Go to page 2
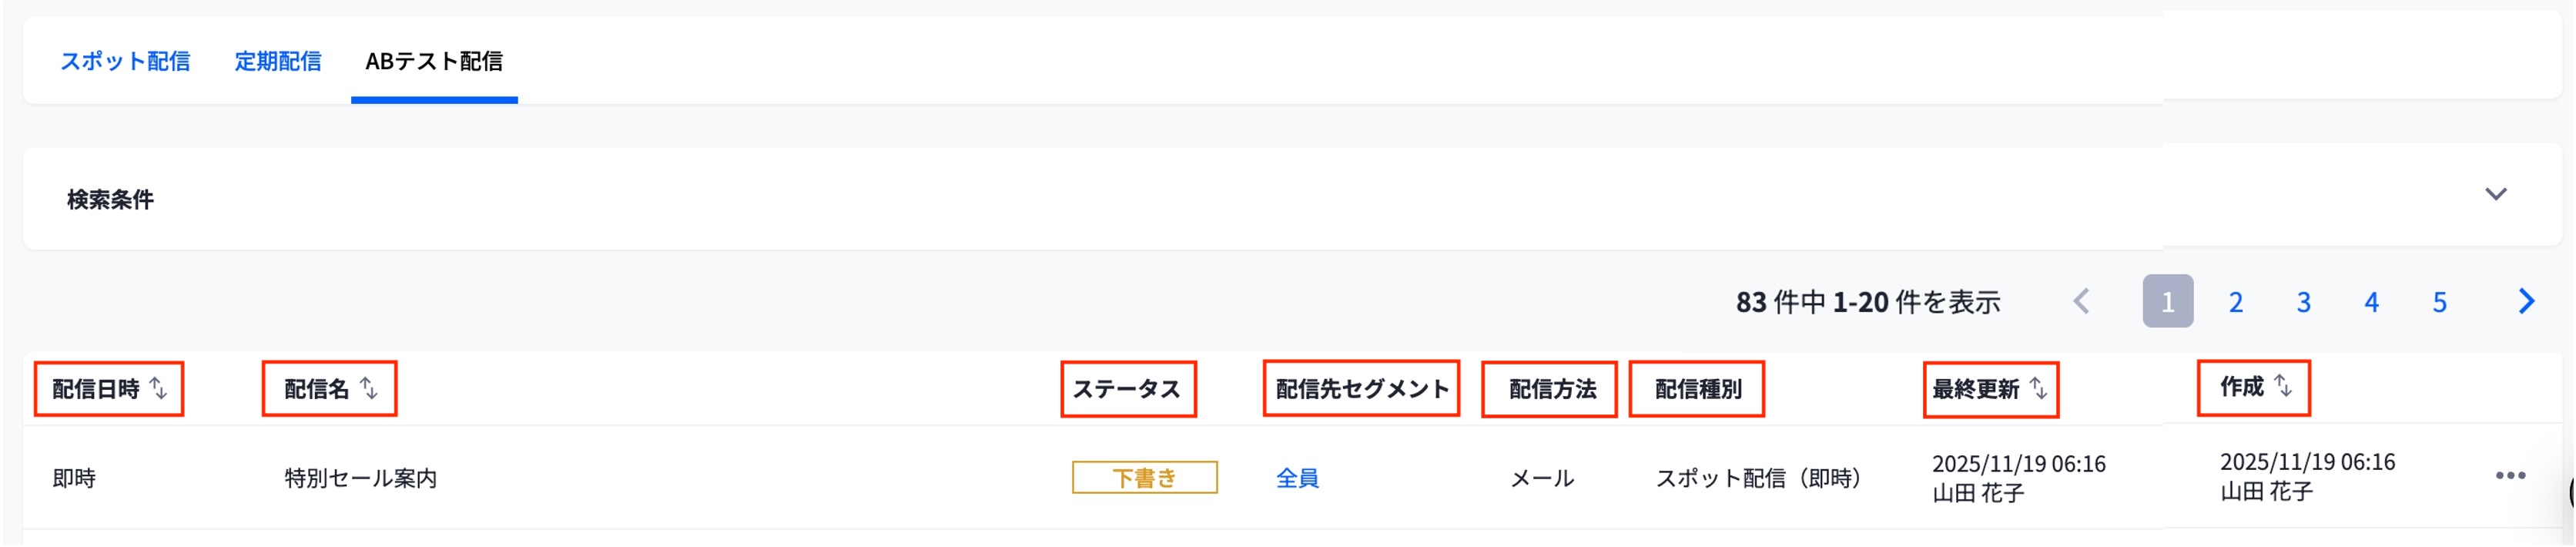This screenshot has width=2576, height=547. [2236, 302]
